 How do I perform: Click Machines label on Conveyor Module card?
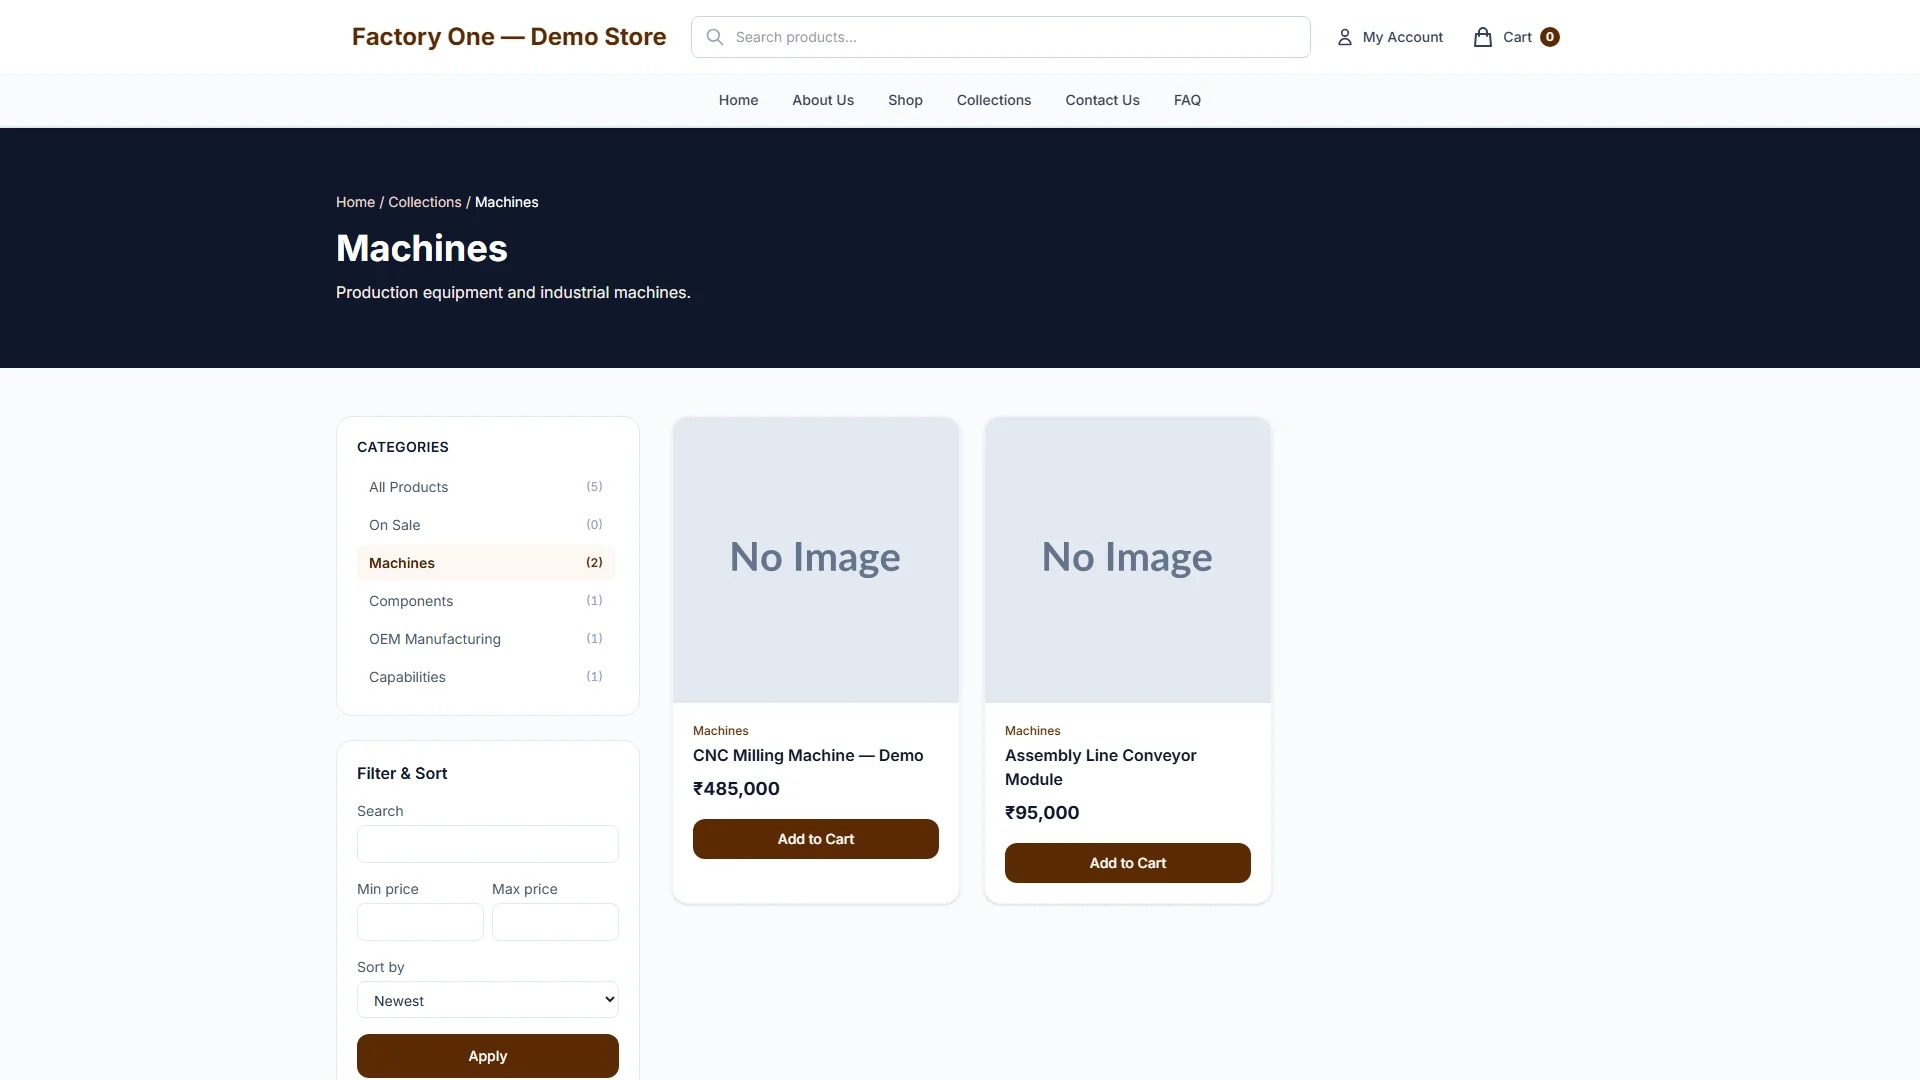[1032, 731]
